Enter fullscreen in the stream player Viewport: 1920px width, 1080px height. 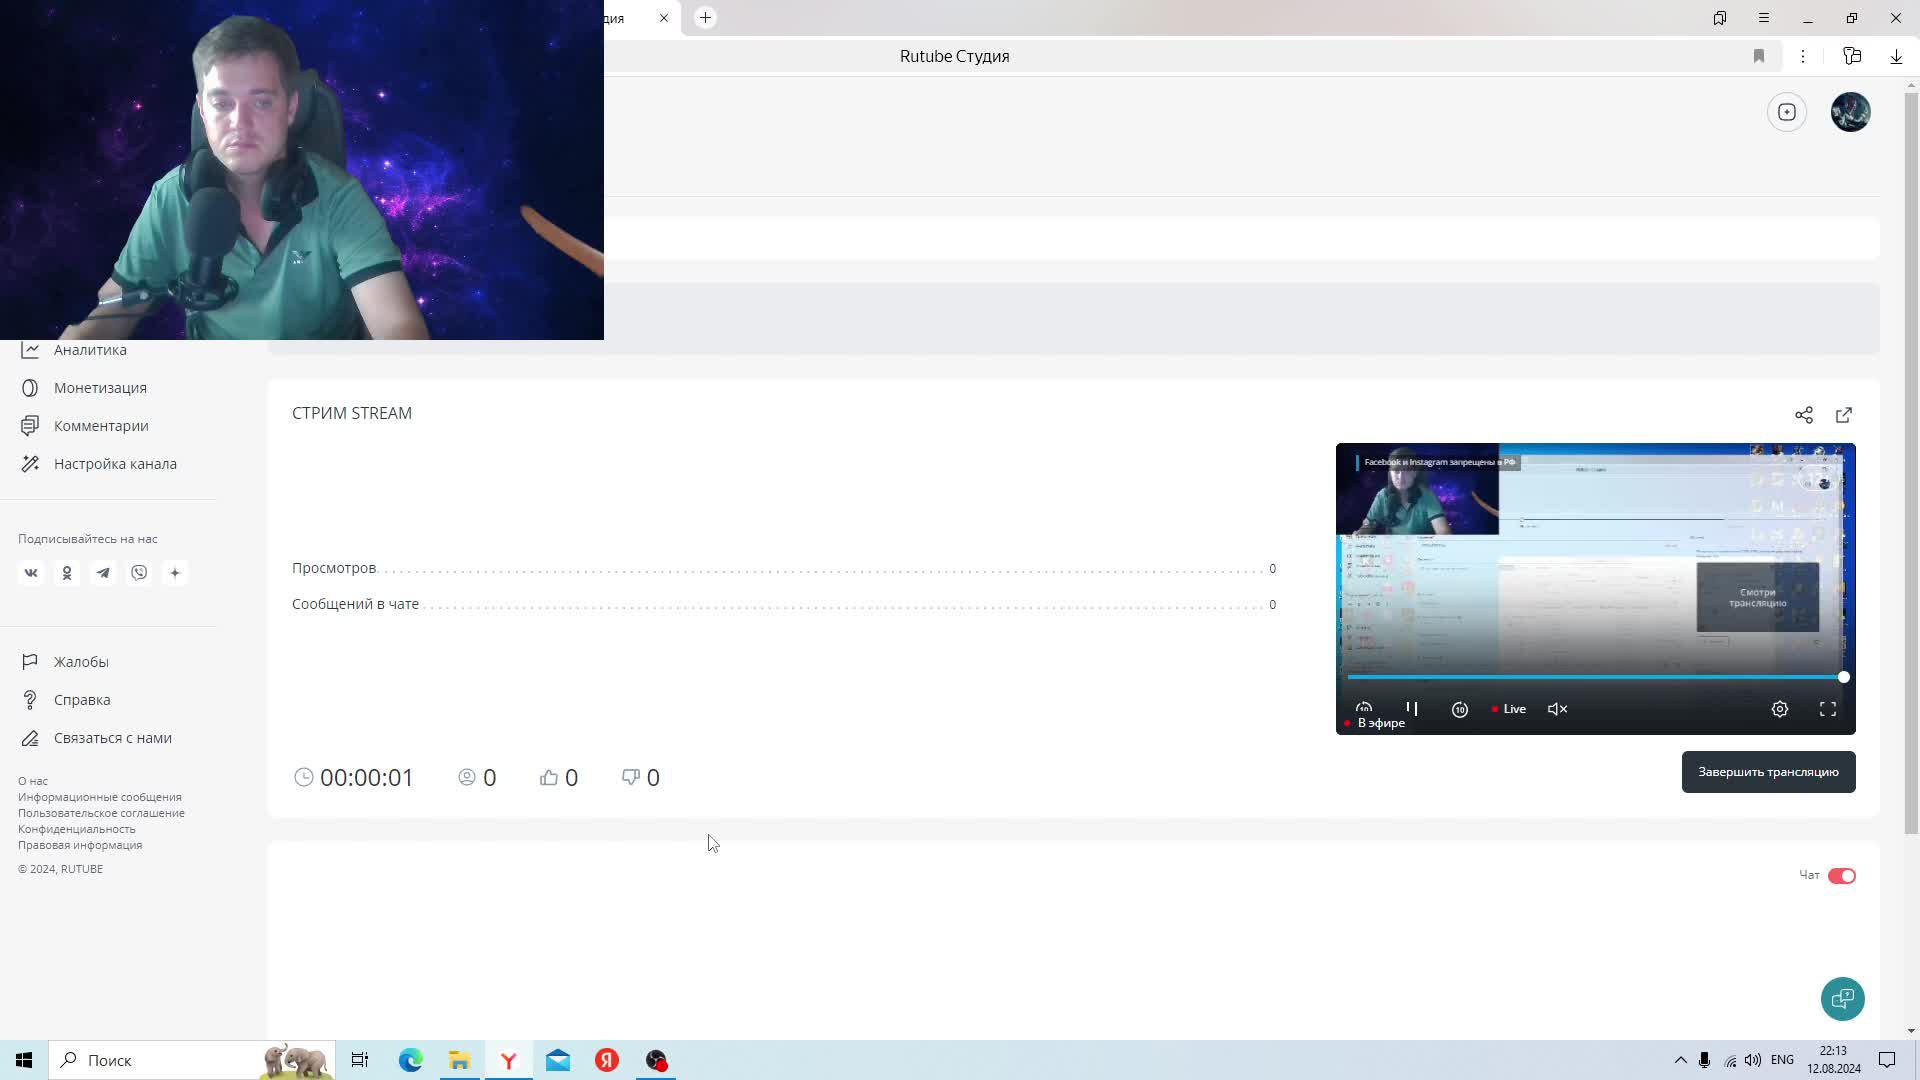click(x=1827, y=709)
